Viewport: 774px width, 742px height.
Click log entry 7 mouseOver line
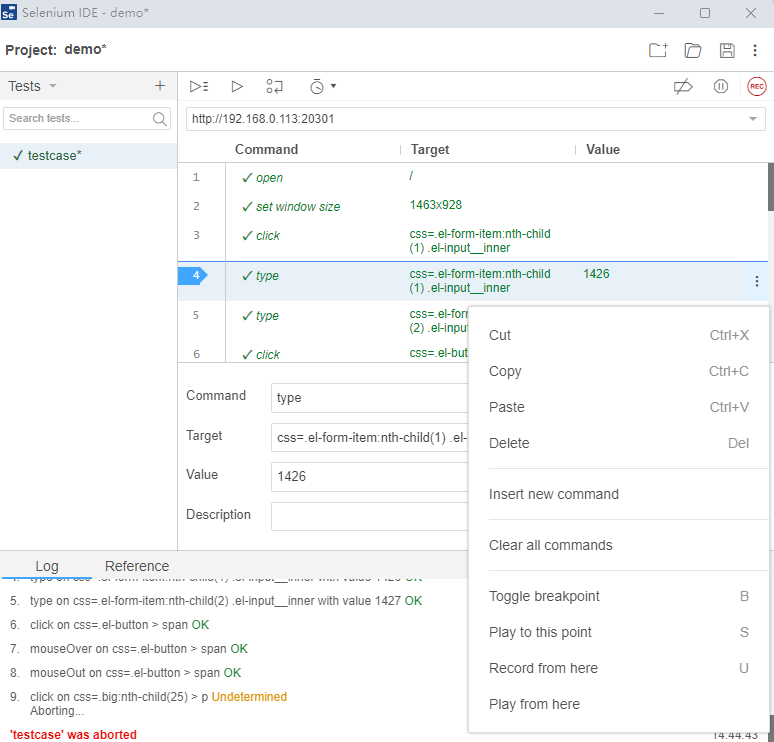click(129, 649)
